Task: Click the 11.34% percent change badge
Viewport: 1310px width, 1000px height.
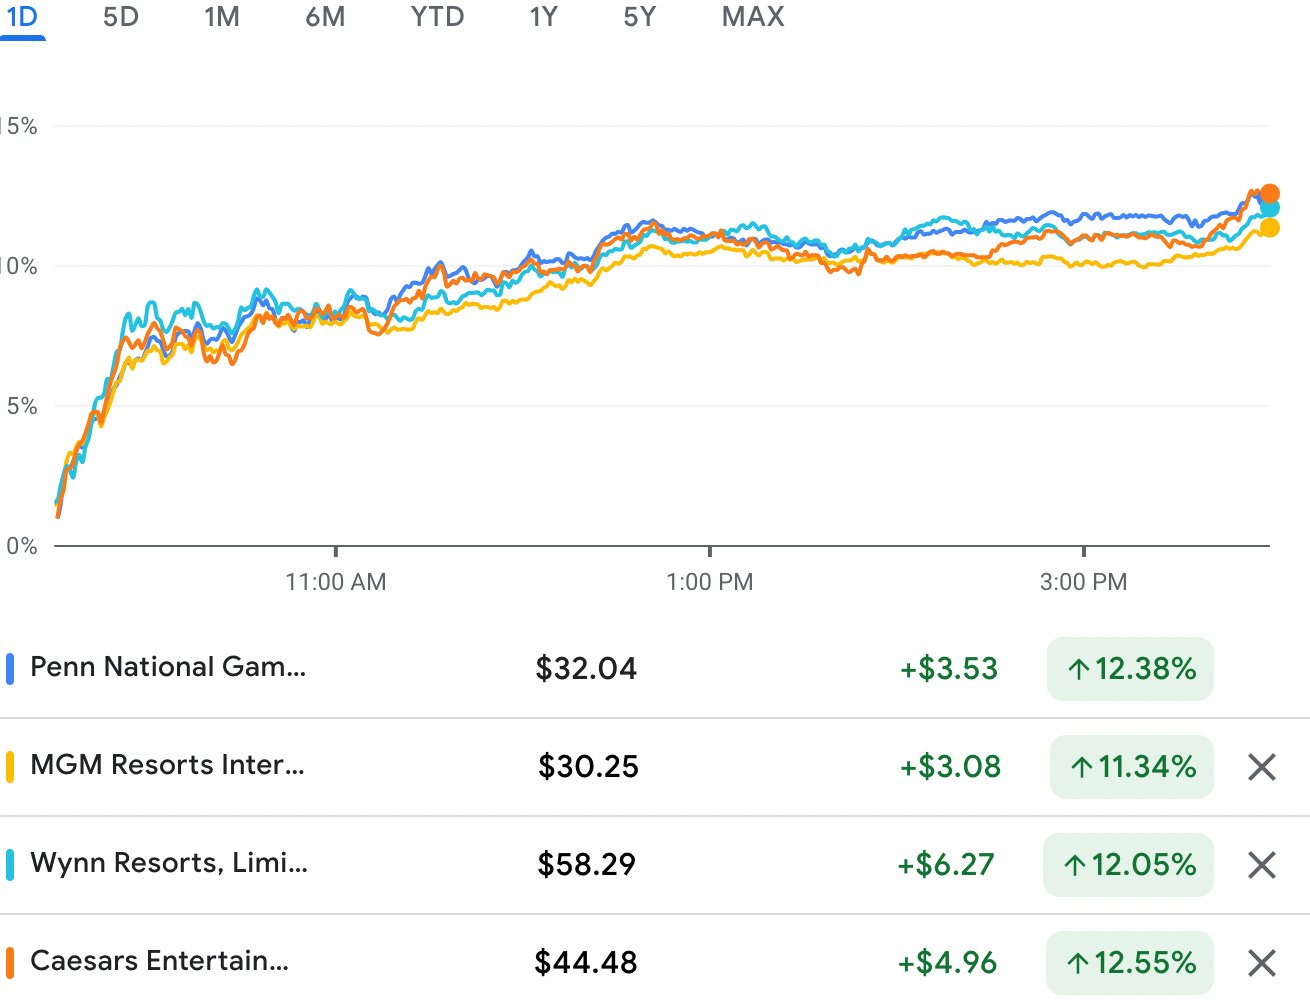Action: click(1132, 767)
